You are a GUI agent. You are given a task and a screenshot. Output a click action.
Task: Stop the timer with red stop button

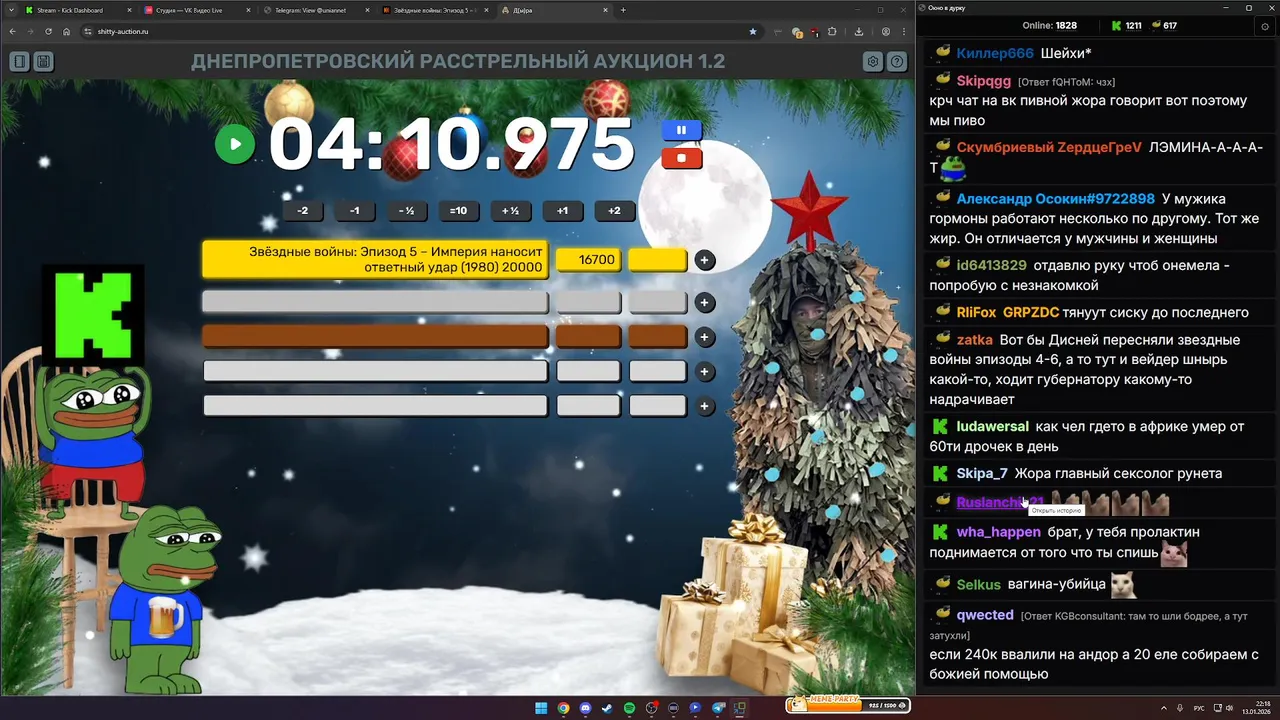point(681,158)
